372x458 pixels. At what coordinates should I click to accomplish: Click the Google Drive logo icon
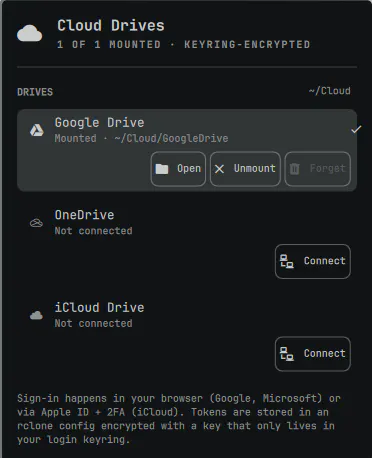(37, 130)
